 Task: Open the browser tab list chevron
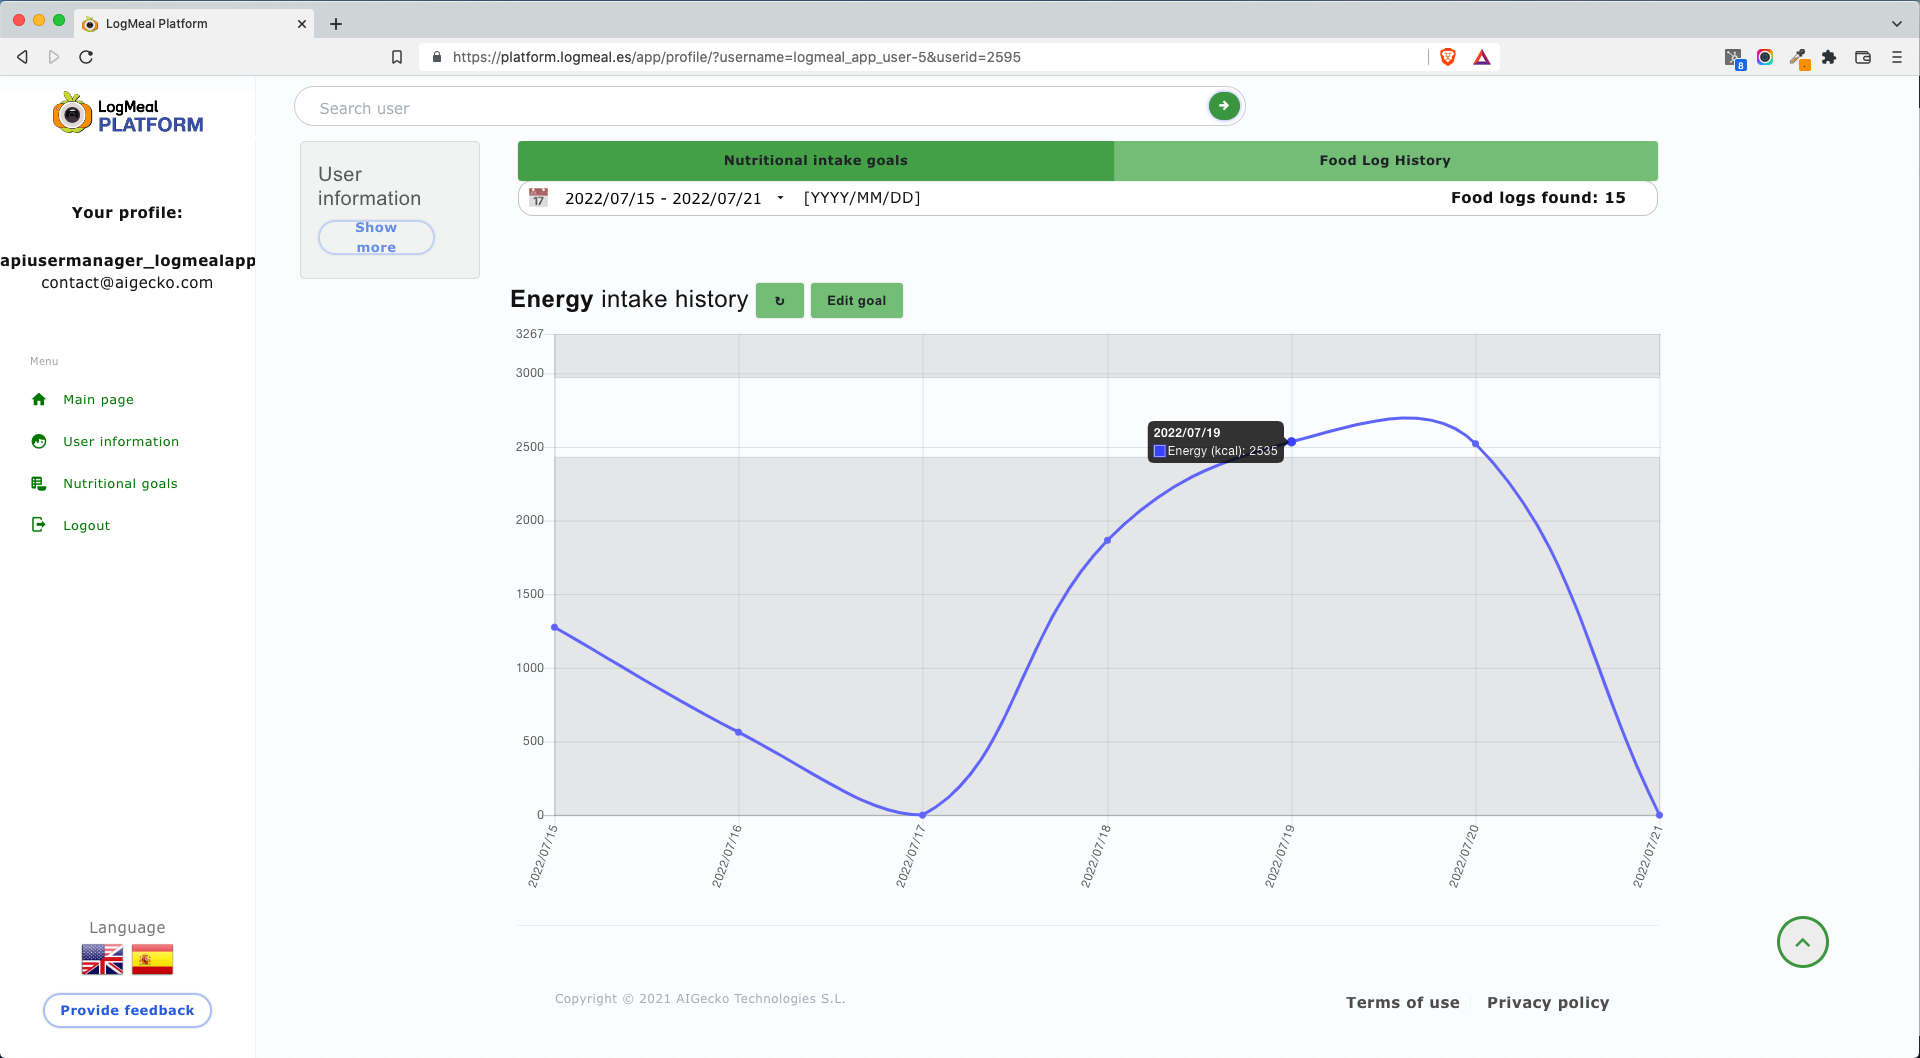pyautogui.click(x=1896, y=23)
